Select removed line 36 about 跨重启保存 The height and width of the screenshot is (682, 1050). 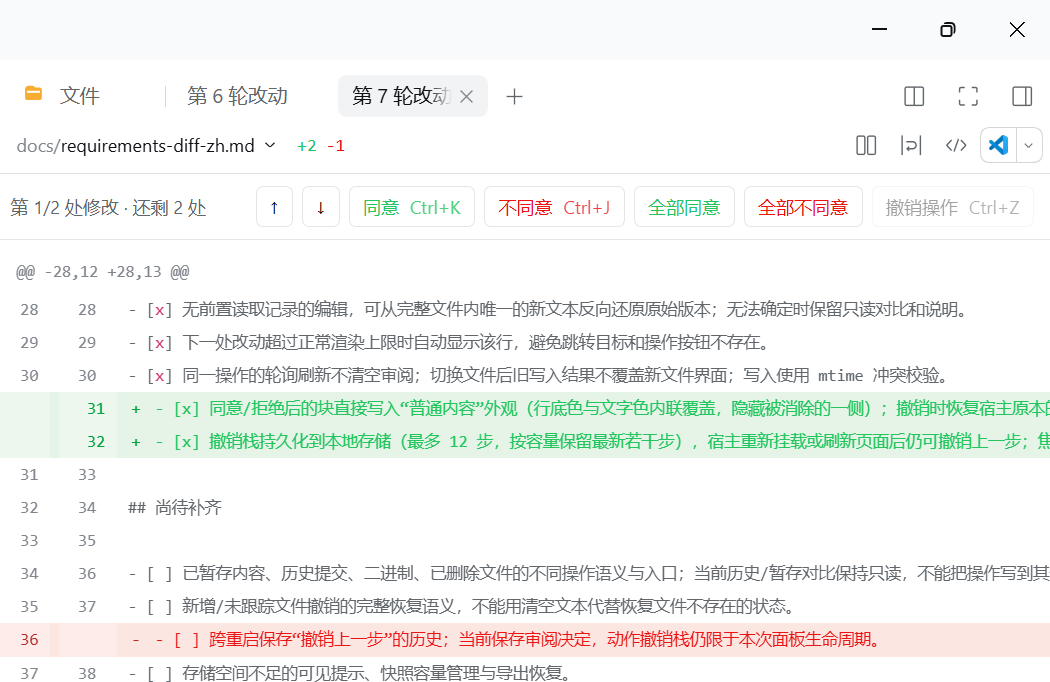click(x=525, y=640)
